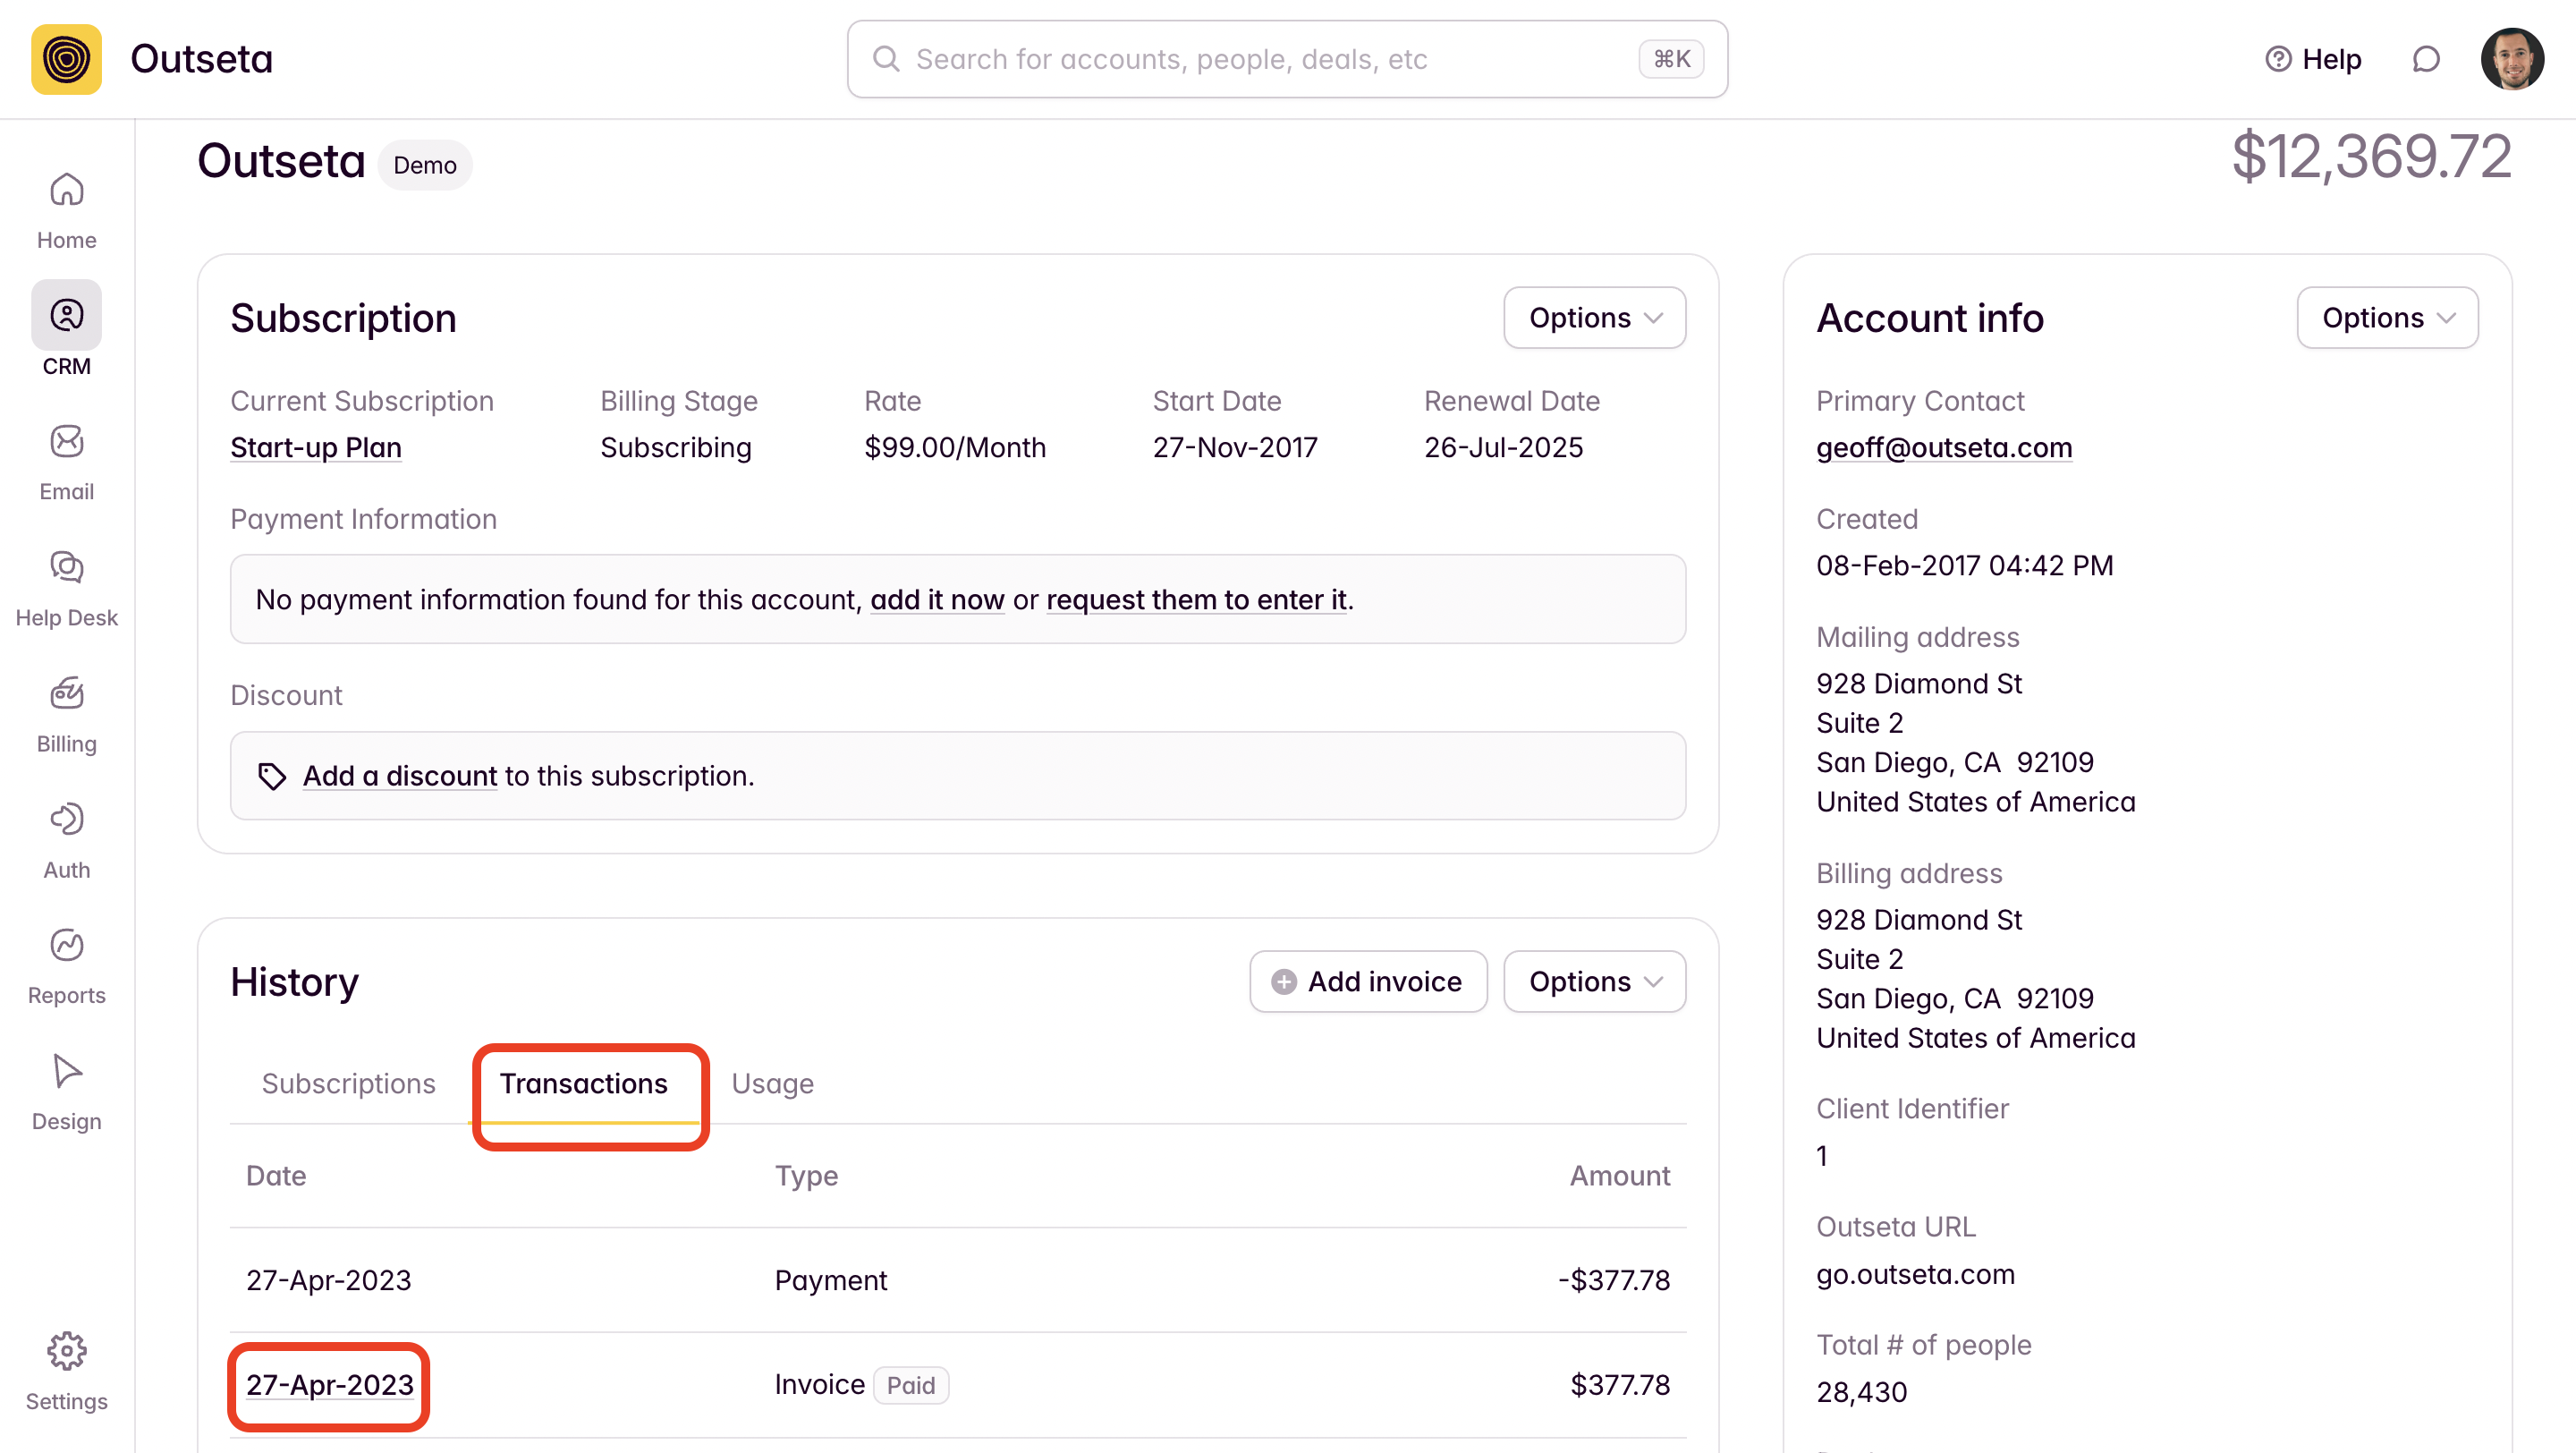
Task: Click the Add invoice button
Action: tap(1367, 982)
